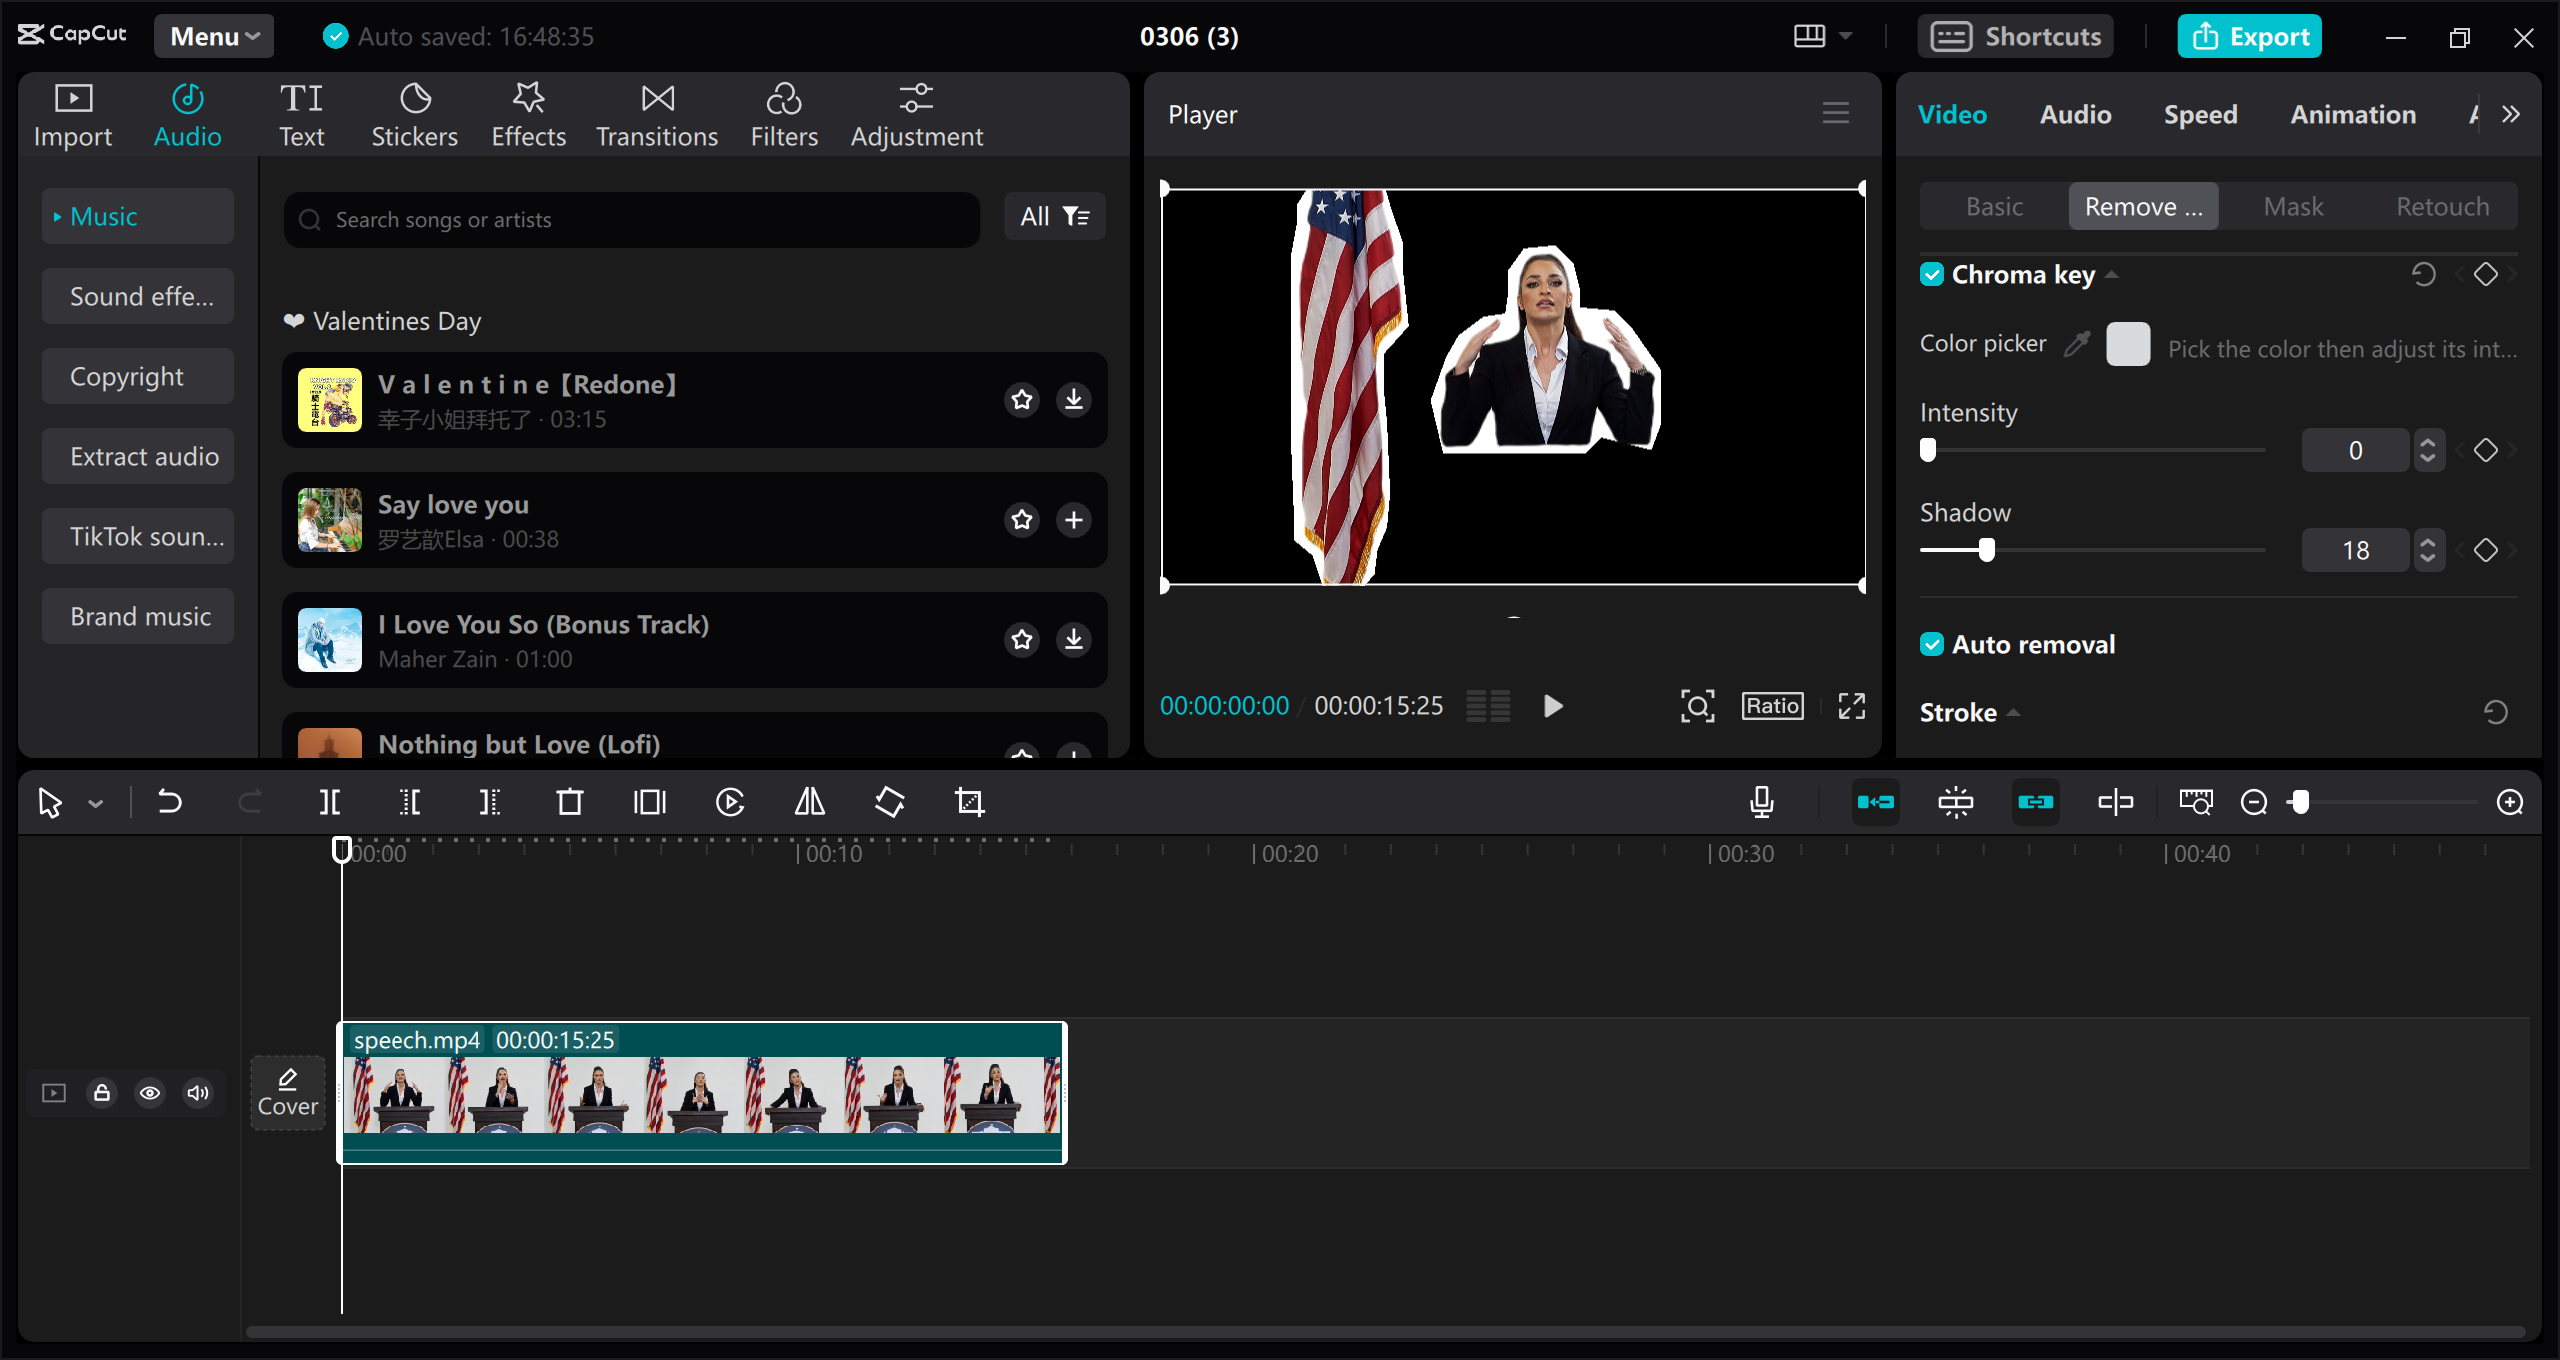Pick a color with the Chroma key eyedropper
This screenshot has height=1360, width=2560.
coord(2078,343)
